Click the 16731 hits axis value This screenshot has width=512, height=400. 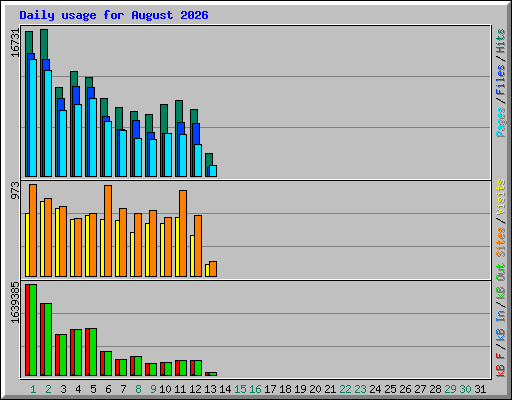[x=15, y=43]
